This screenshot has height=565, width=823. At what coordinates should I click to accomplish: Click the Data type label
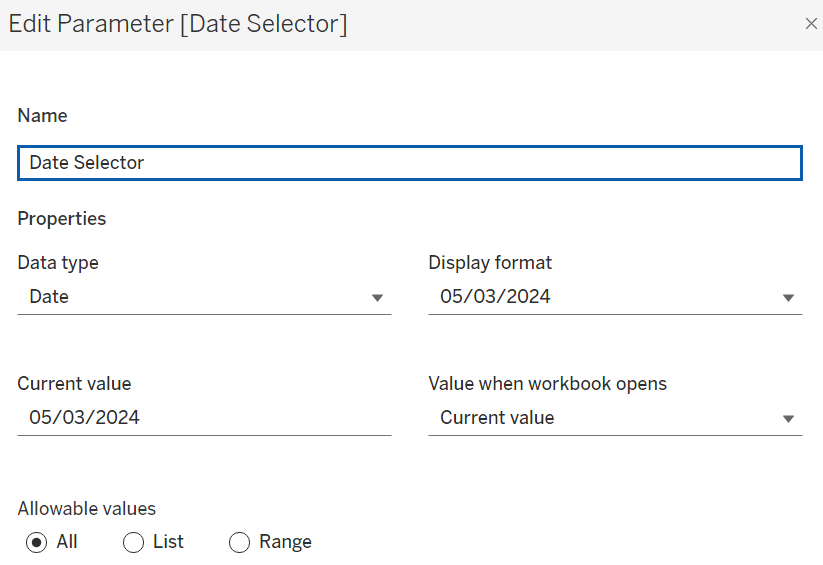point(58,263)
